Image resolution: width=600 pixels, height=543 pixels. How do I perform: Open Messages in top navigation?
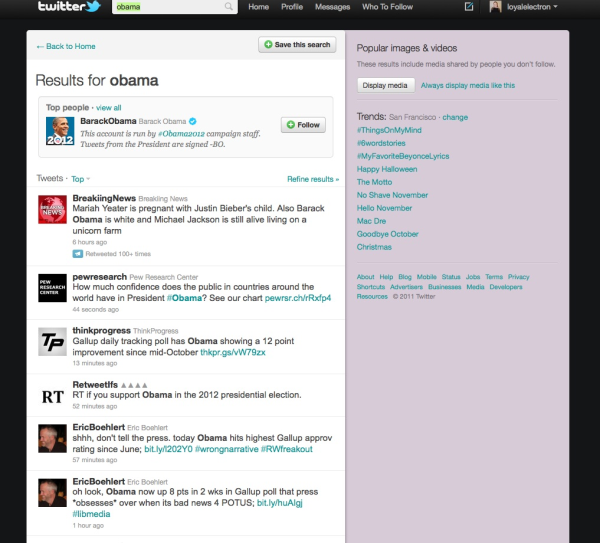click(x=332, y=7)
